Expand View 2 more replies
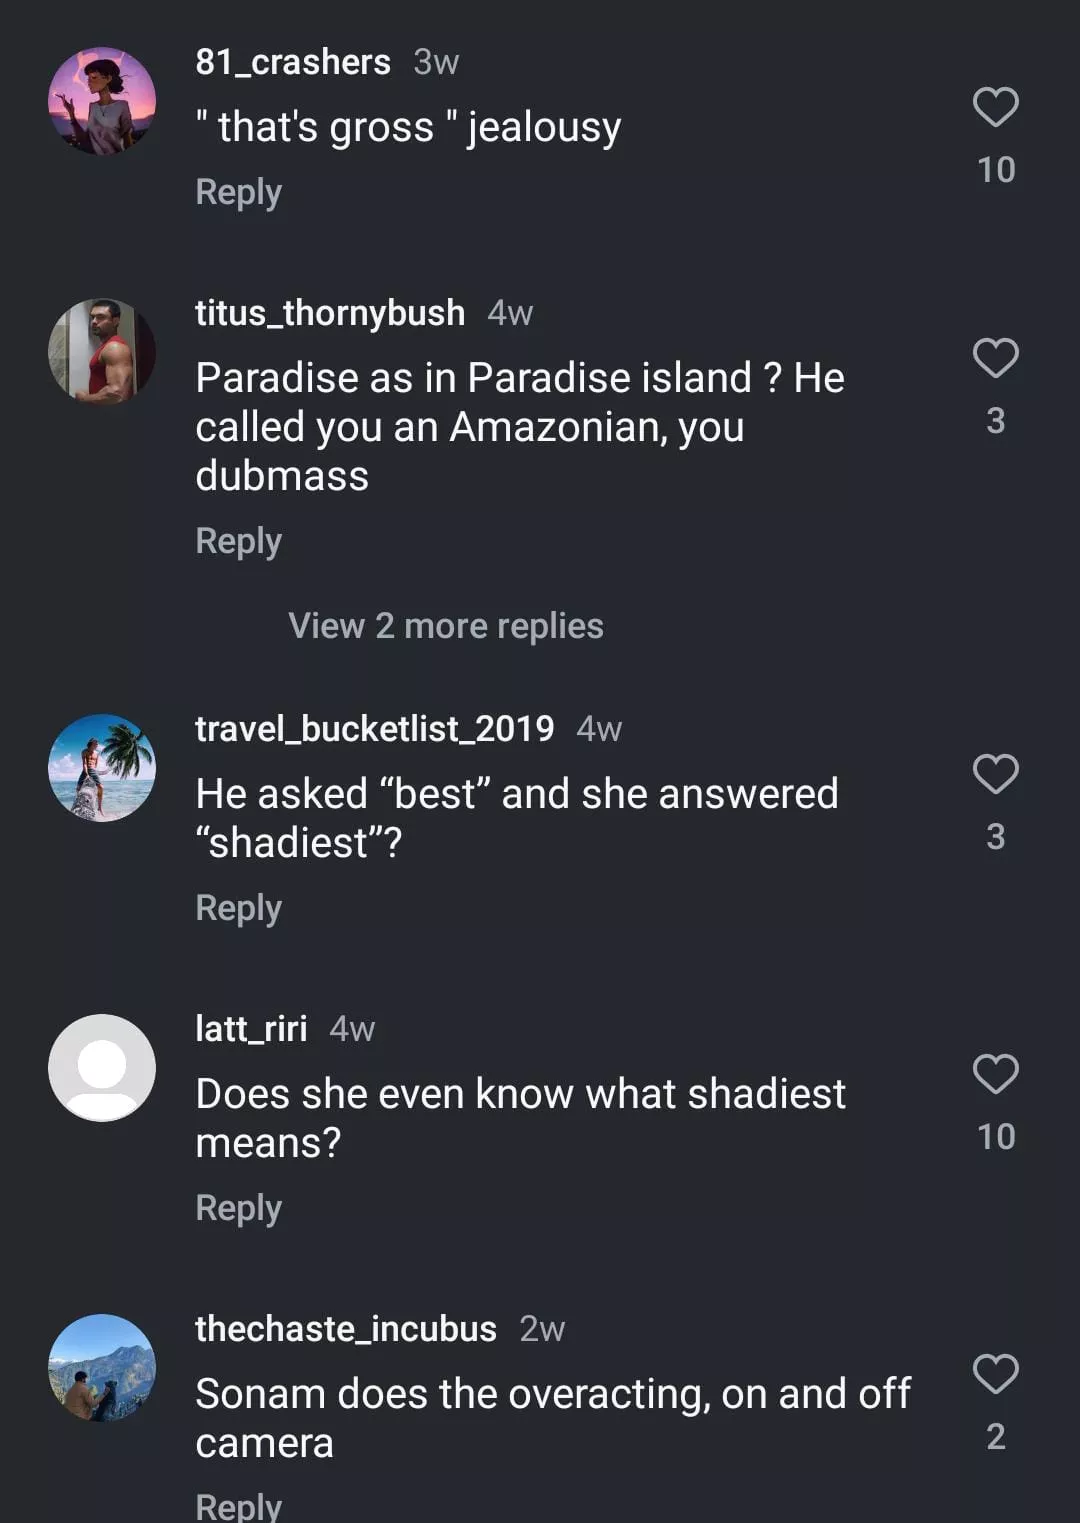This screenshot has height=1523, width=1080. (x=446, y=626)
